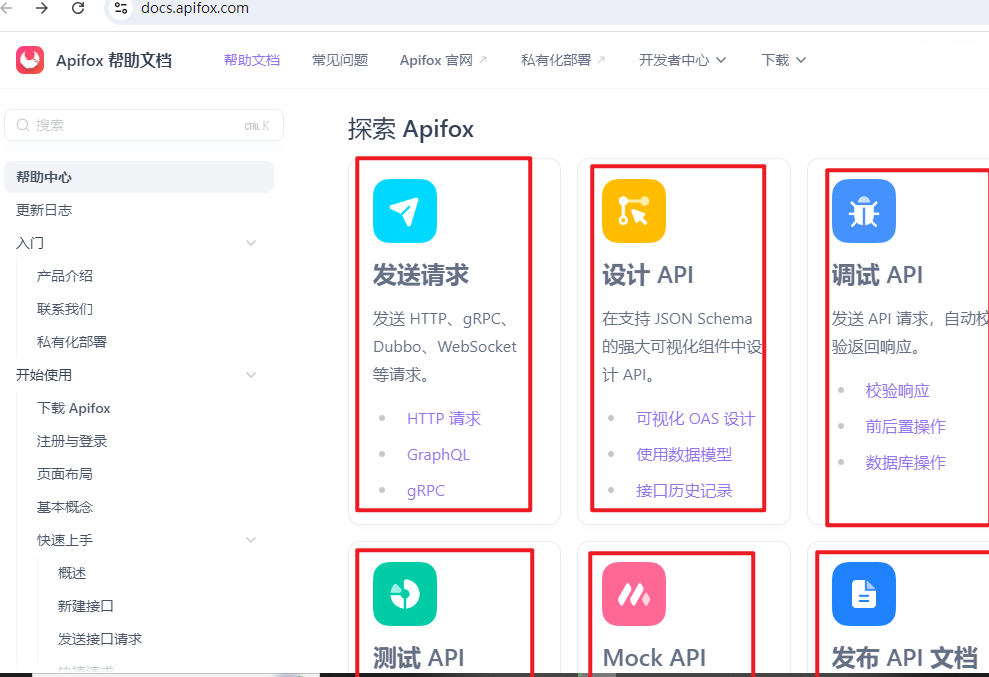Click the 测试 API card heading

pyautogui.click(x=418, y=657)
